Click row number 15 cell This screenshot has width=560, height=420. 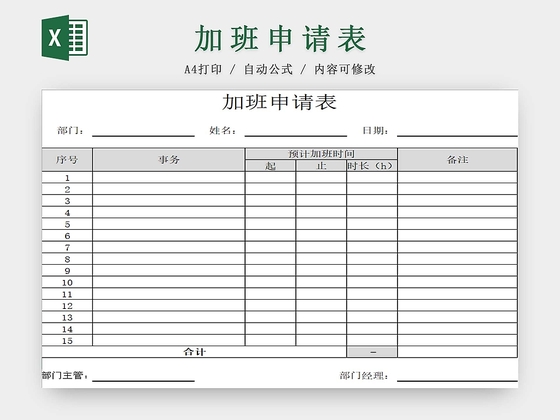click(67, 341)
